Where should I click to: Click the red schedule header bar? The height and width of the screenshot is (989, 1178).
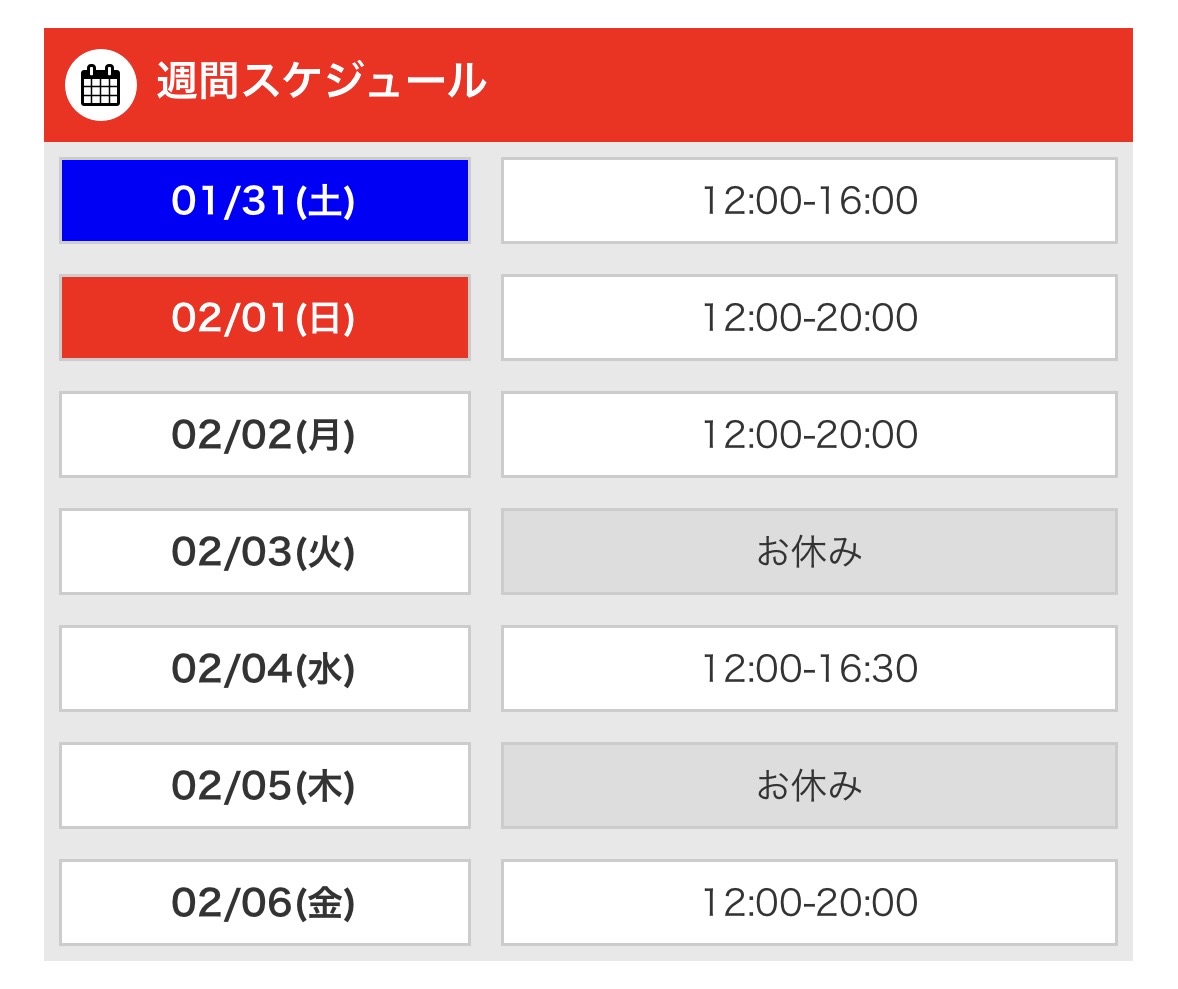800,85
